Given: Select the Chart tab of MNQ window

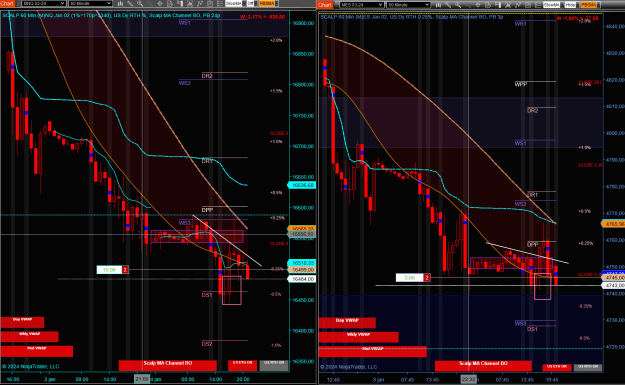Looking at the screenshot, I should 7,4.
